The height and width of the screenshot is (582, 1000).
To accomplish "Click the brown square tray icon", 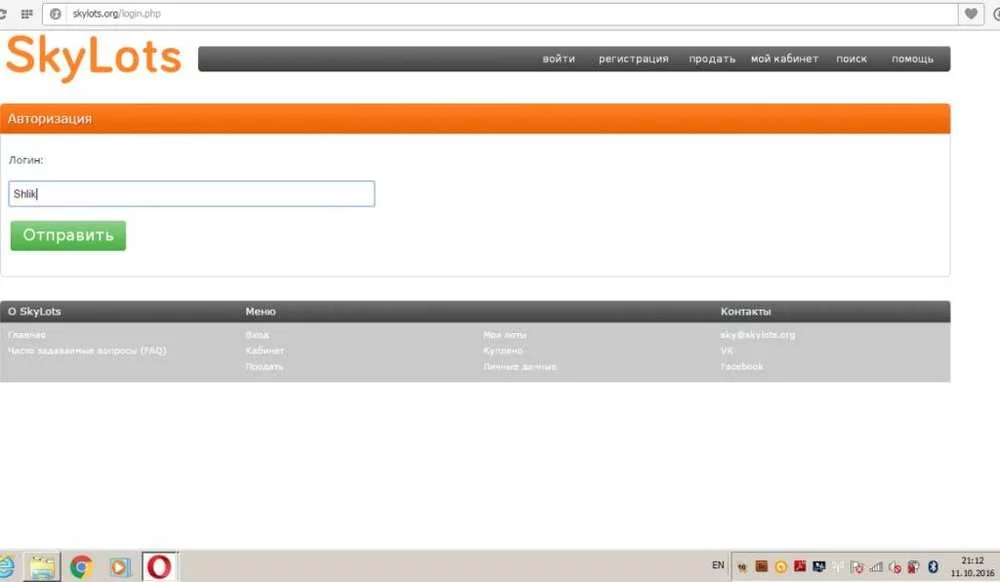I will click(761, 565).
